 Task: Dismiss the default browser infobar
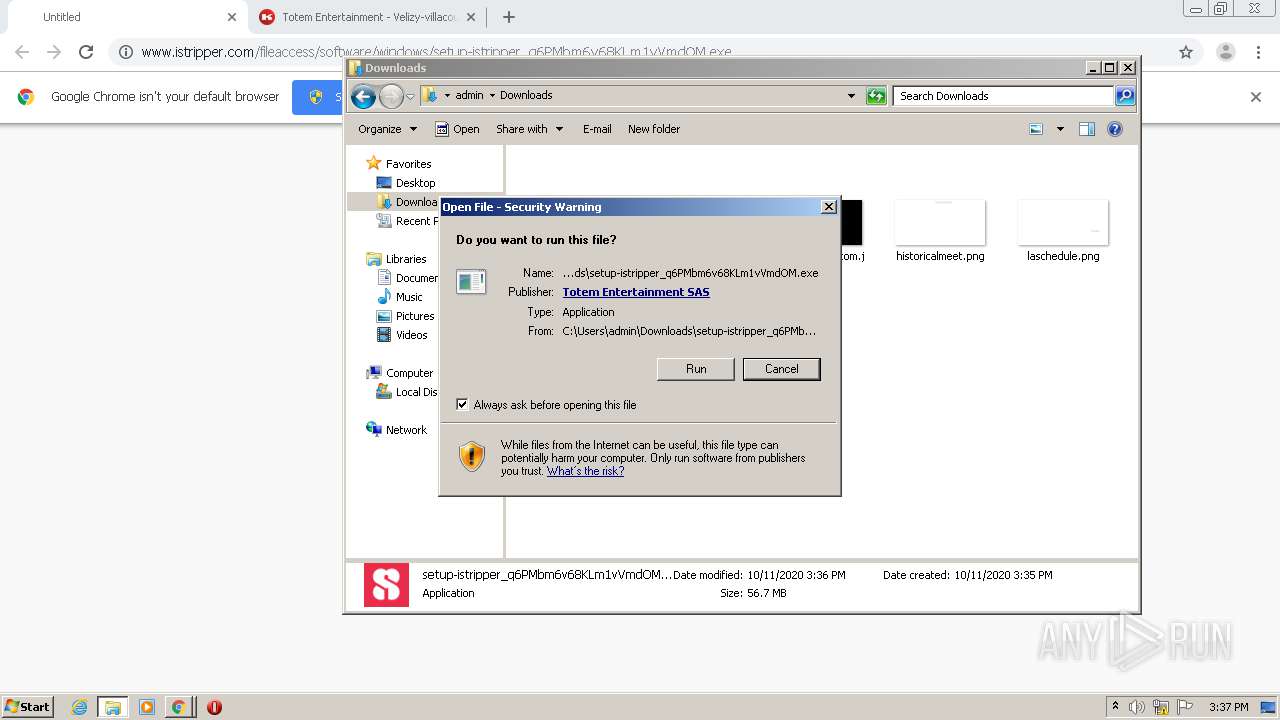tap(1256, 97)
